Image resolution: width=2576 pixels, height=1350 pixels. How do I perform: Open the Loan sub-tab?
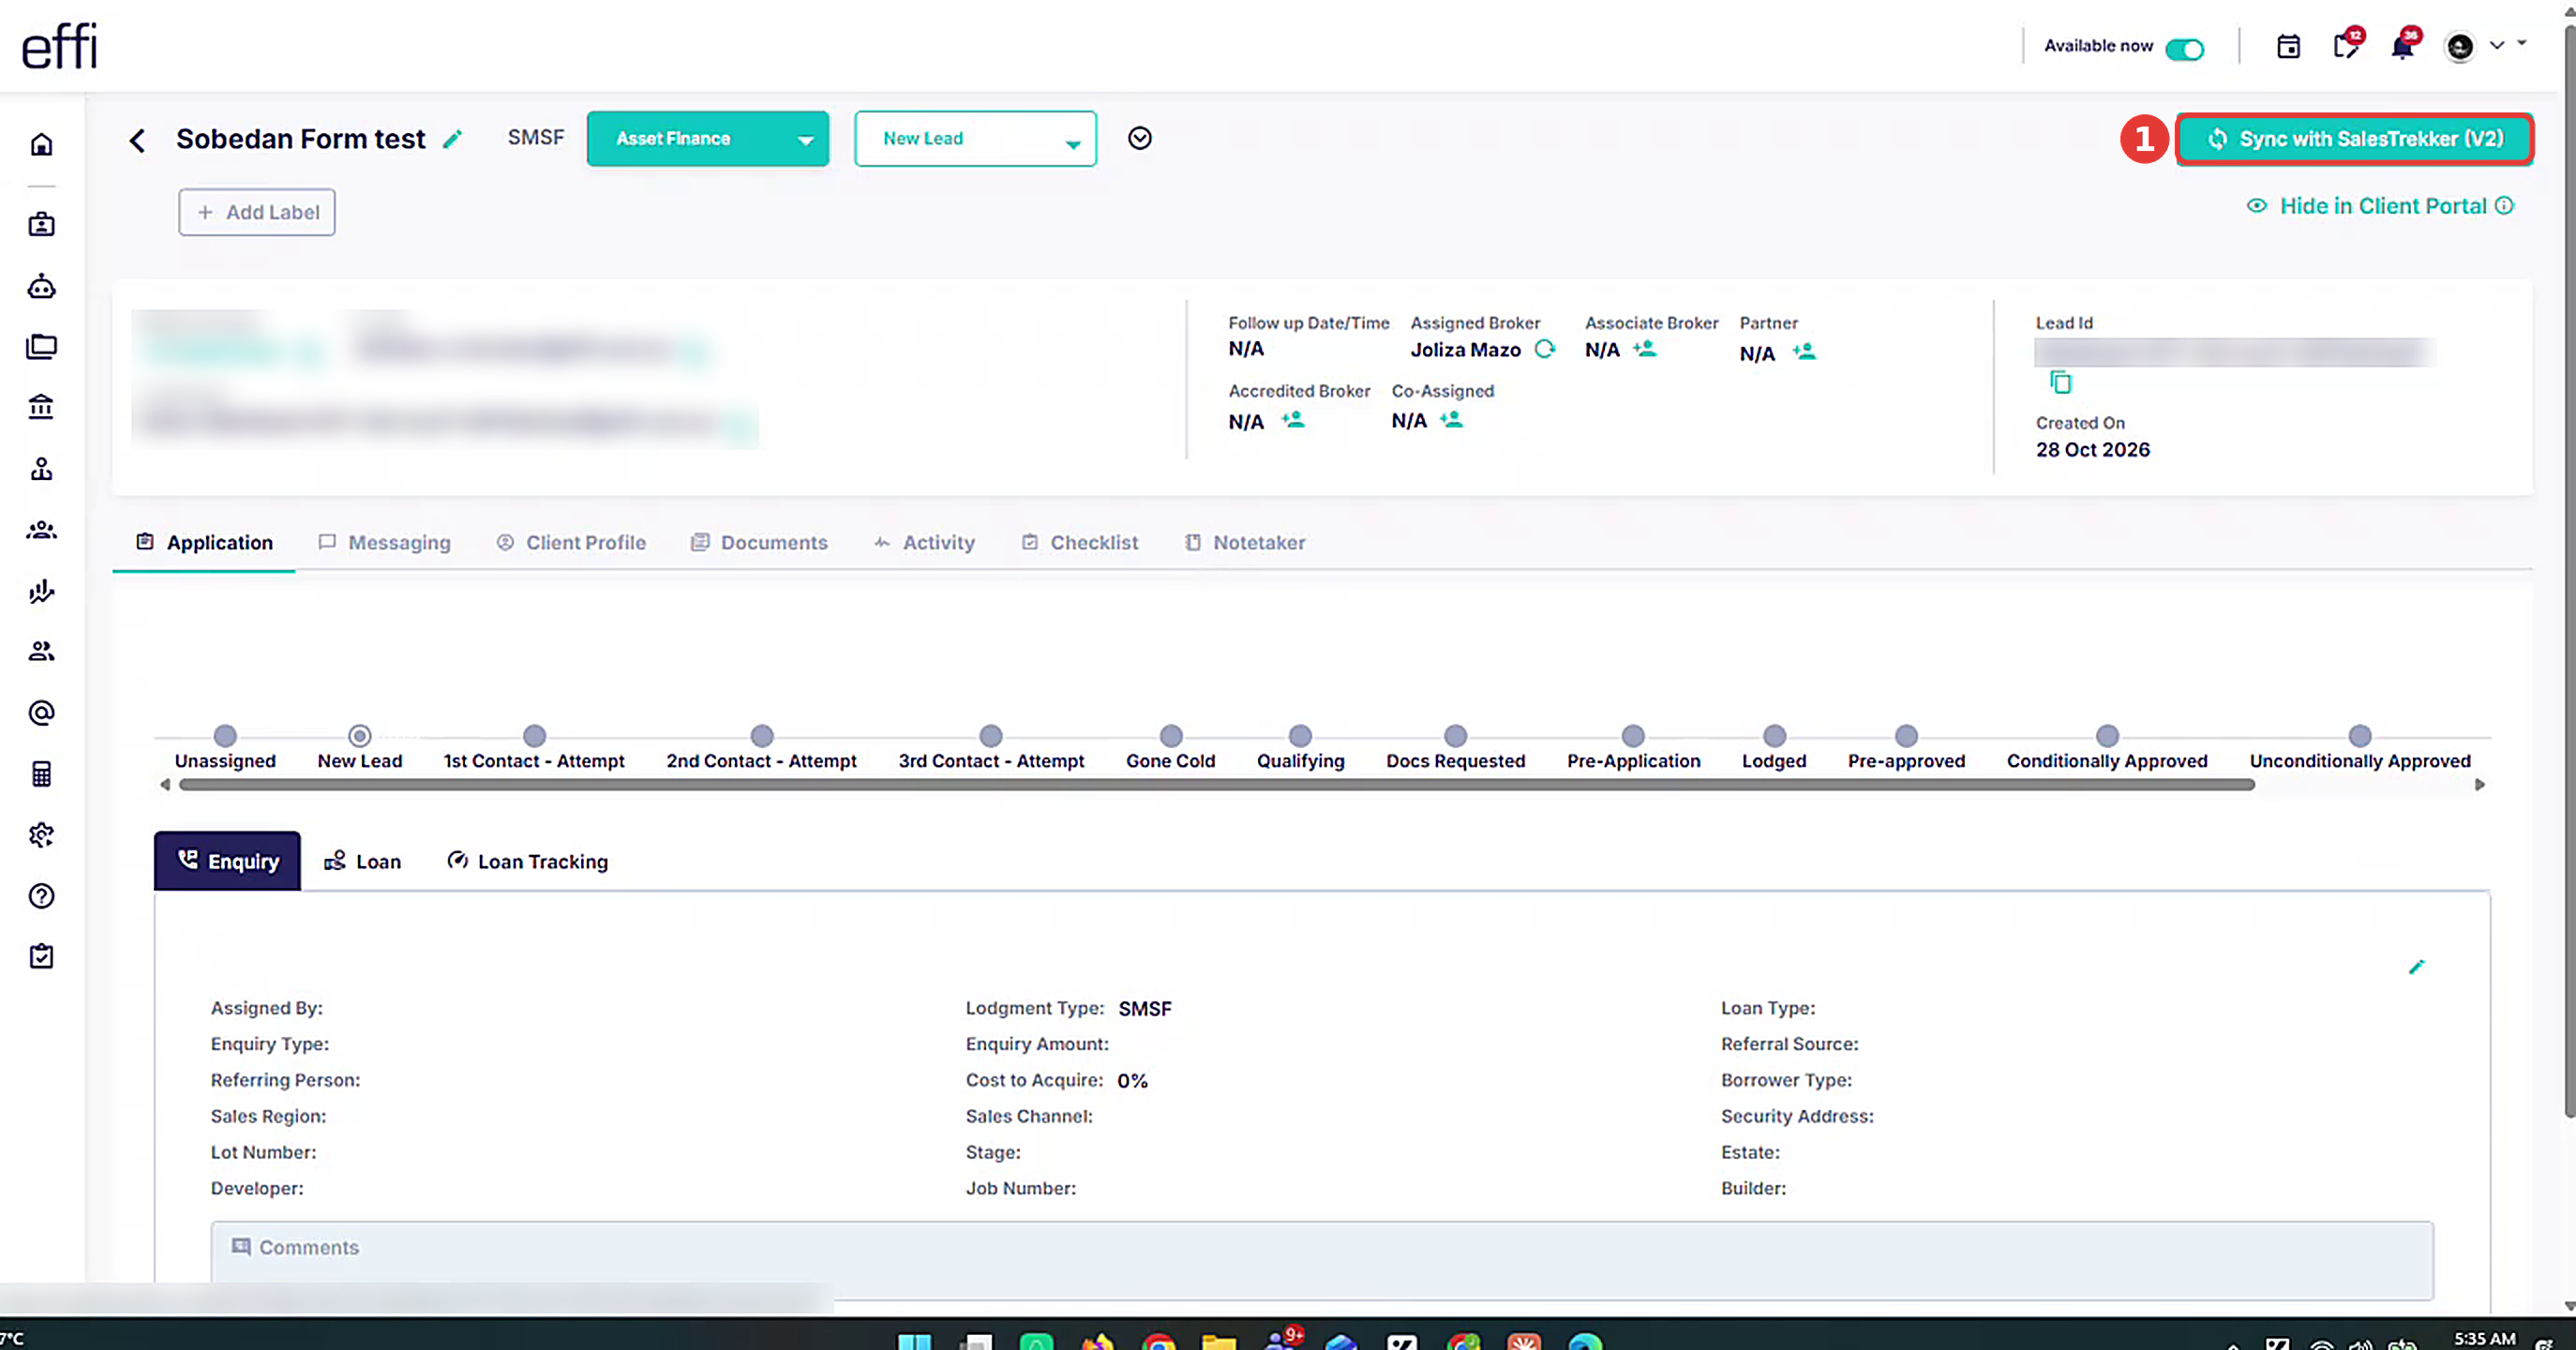tap(362, 862)
